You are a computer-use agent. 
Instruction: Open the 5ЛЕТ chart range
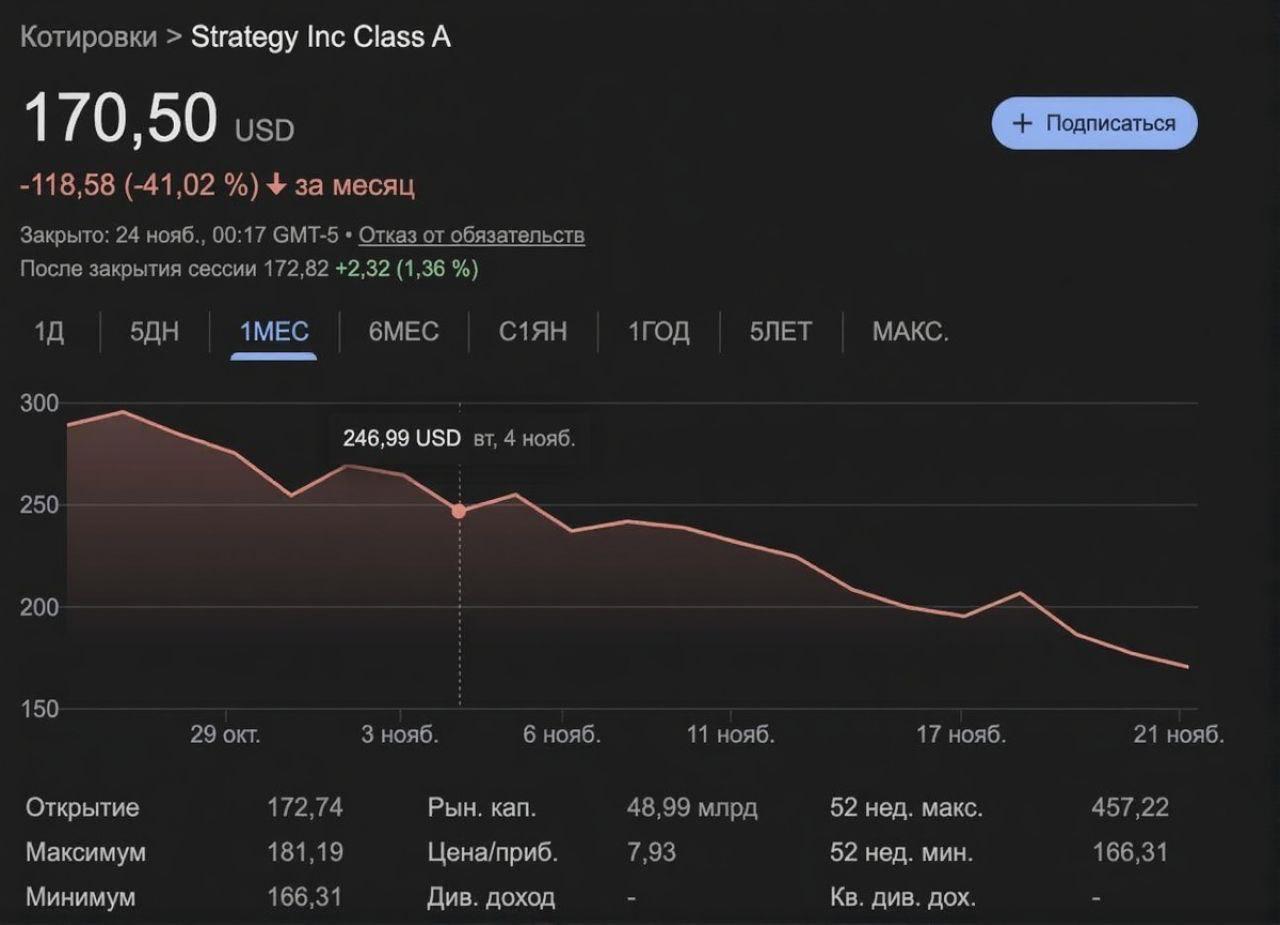(x=780, y=332)
